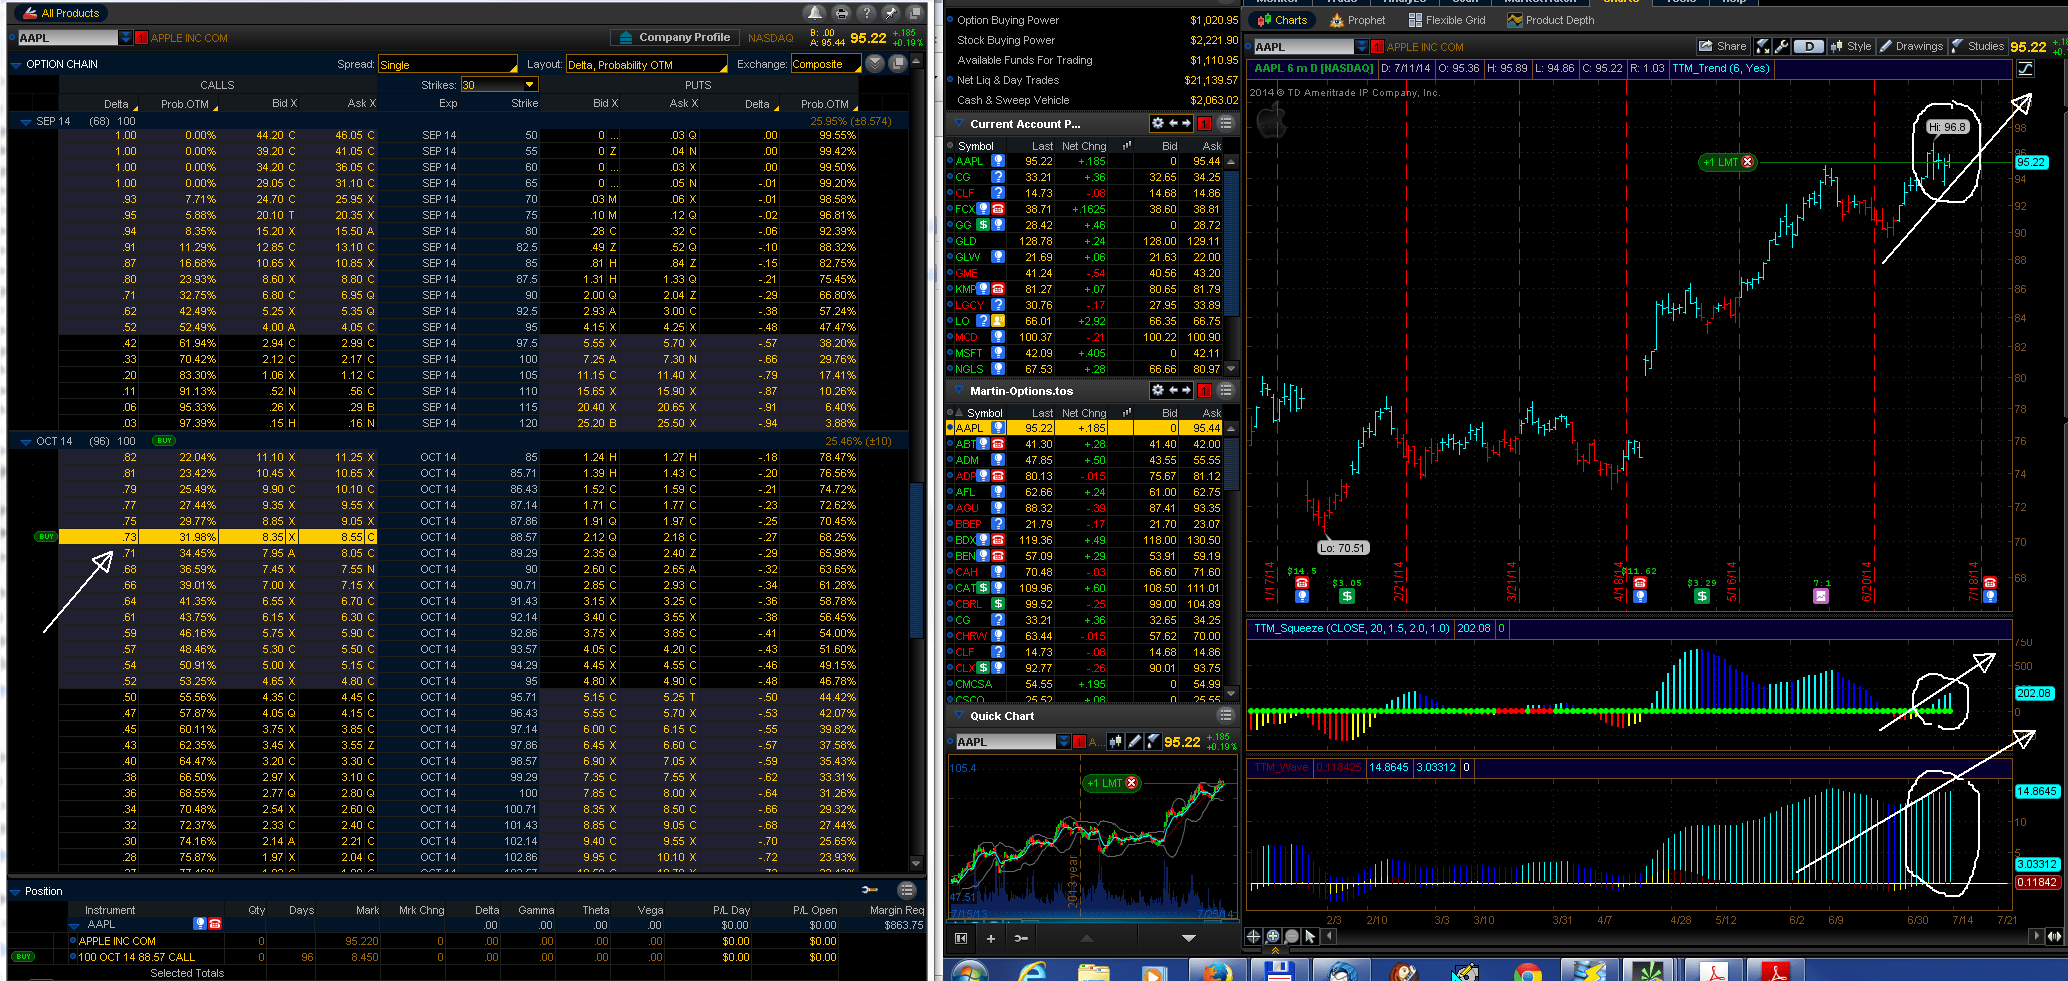Click the study quick-edit icon left of the wrench
Screen dimensions: 2068x981
coord(1763,46)
